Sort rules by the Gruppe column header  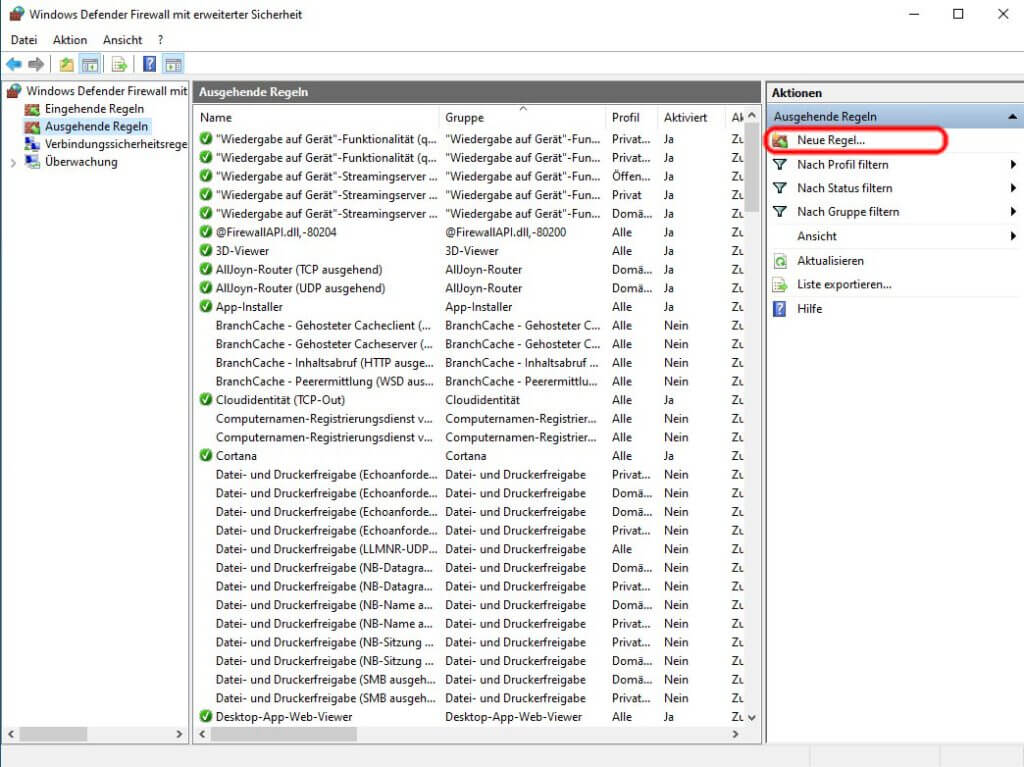(522, 118)
